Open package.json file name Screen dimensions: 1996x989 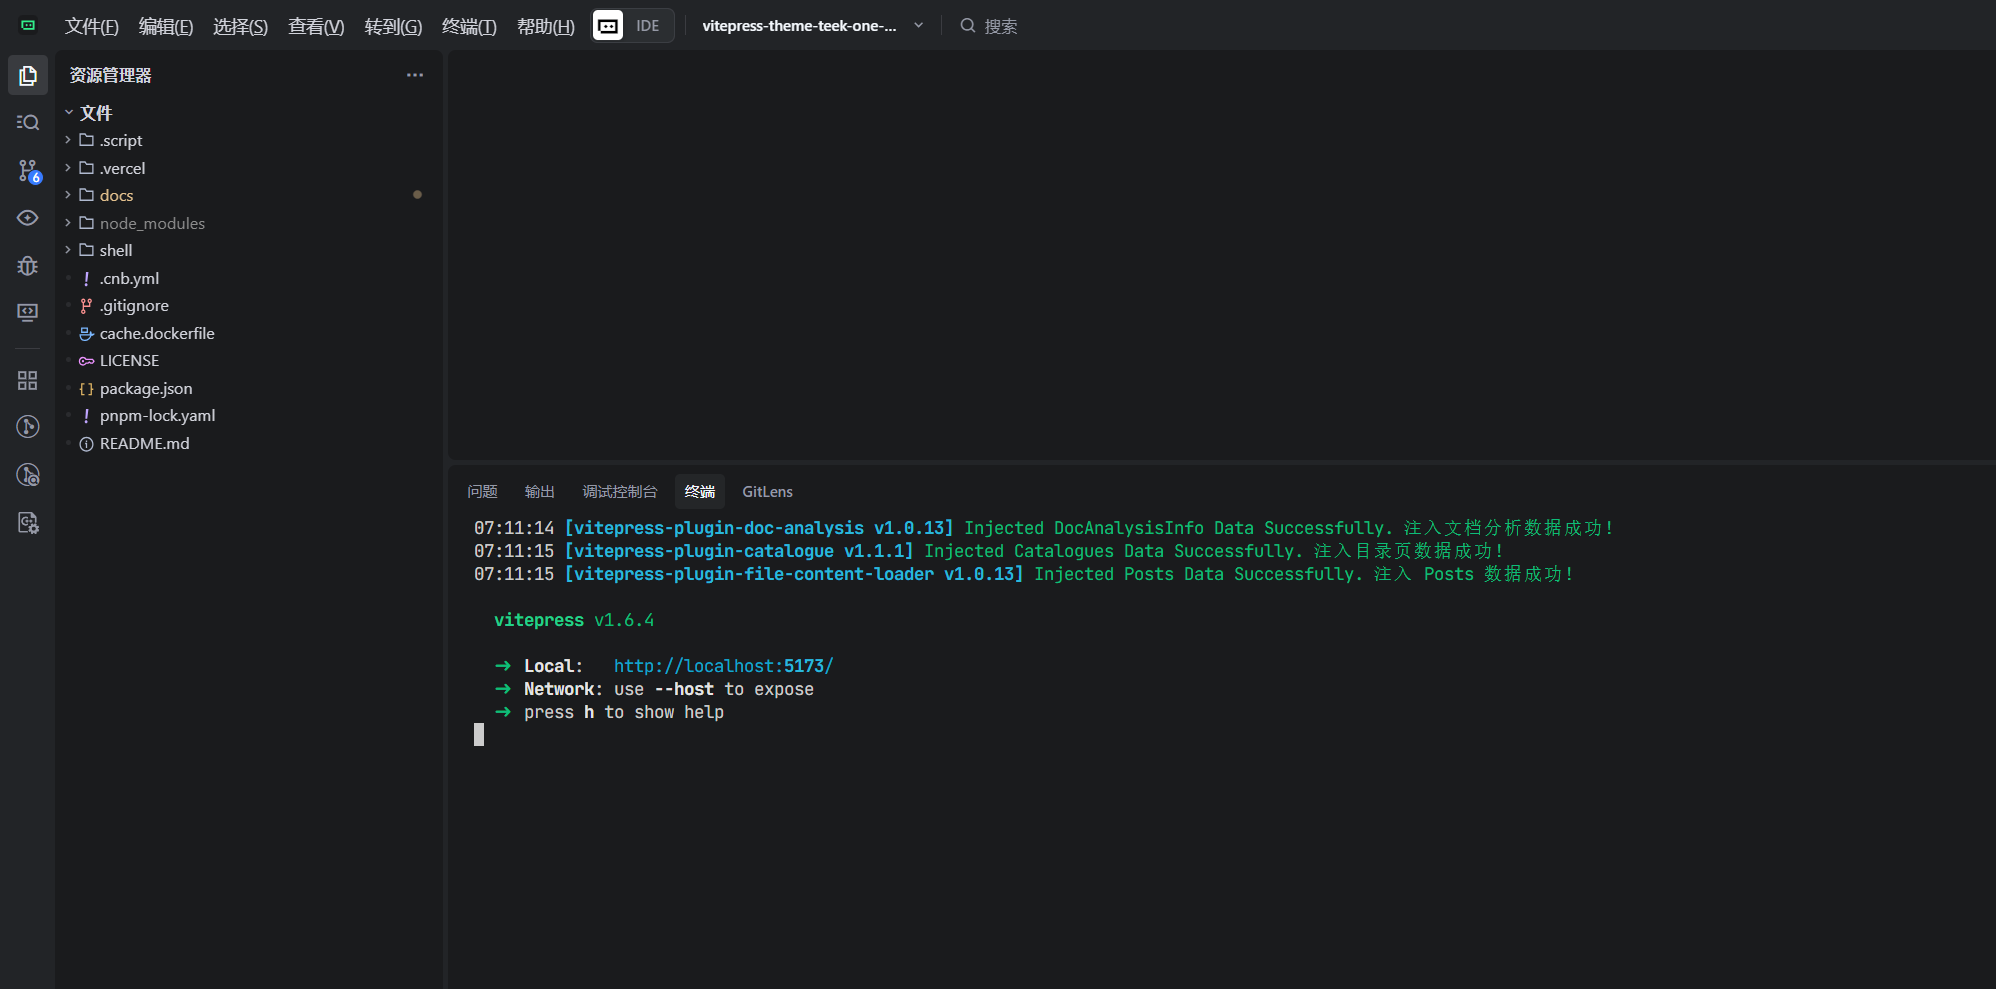146,388
